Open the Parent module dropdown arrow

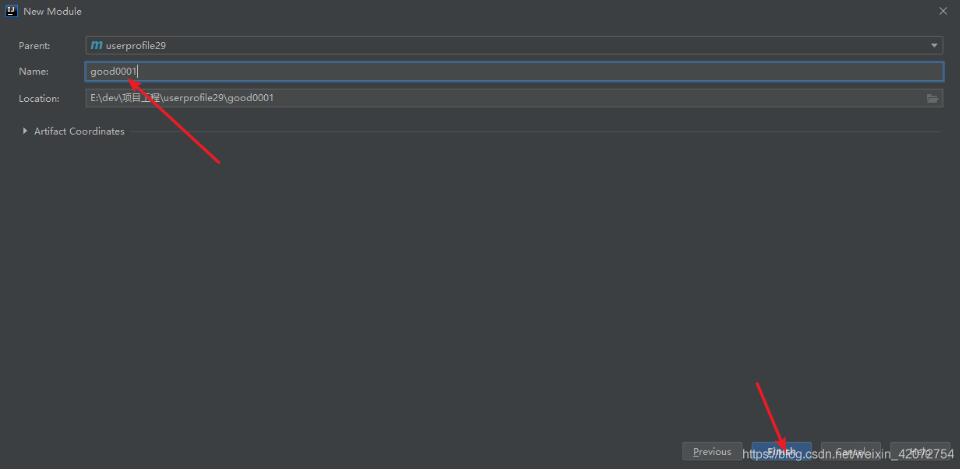tap(934, 45)
